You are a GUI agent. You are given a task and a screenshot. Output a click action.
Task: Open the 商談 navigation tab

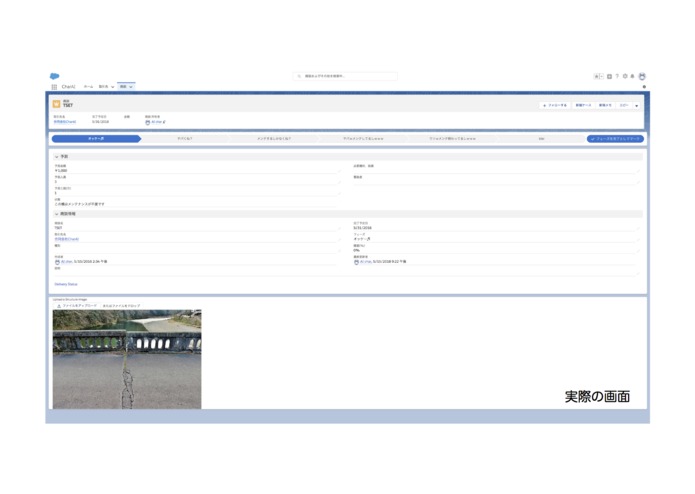tap(123, 87)
